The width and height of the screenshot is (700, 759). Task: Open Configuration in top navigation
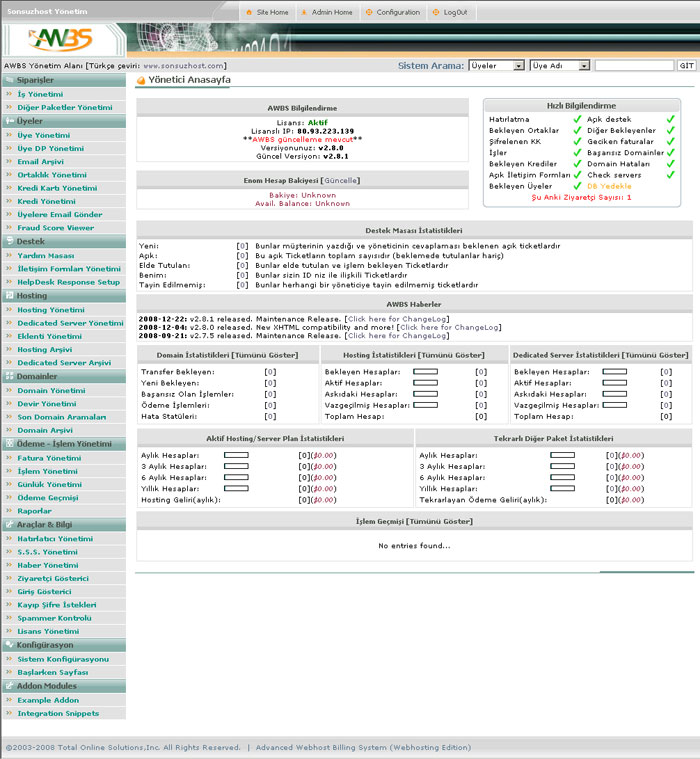coord(398,13)
